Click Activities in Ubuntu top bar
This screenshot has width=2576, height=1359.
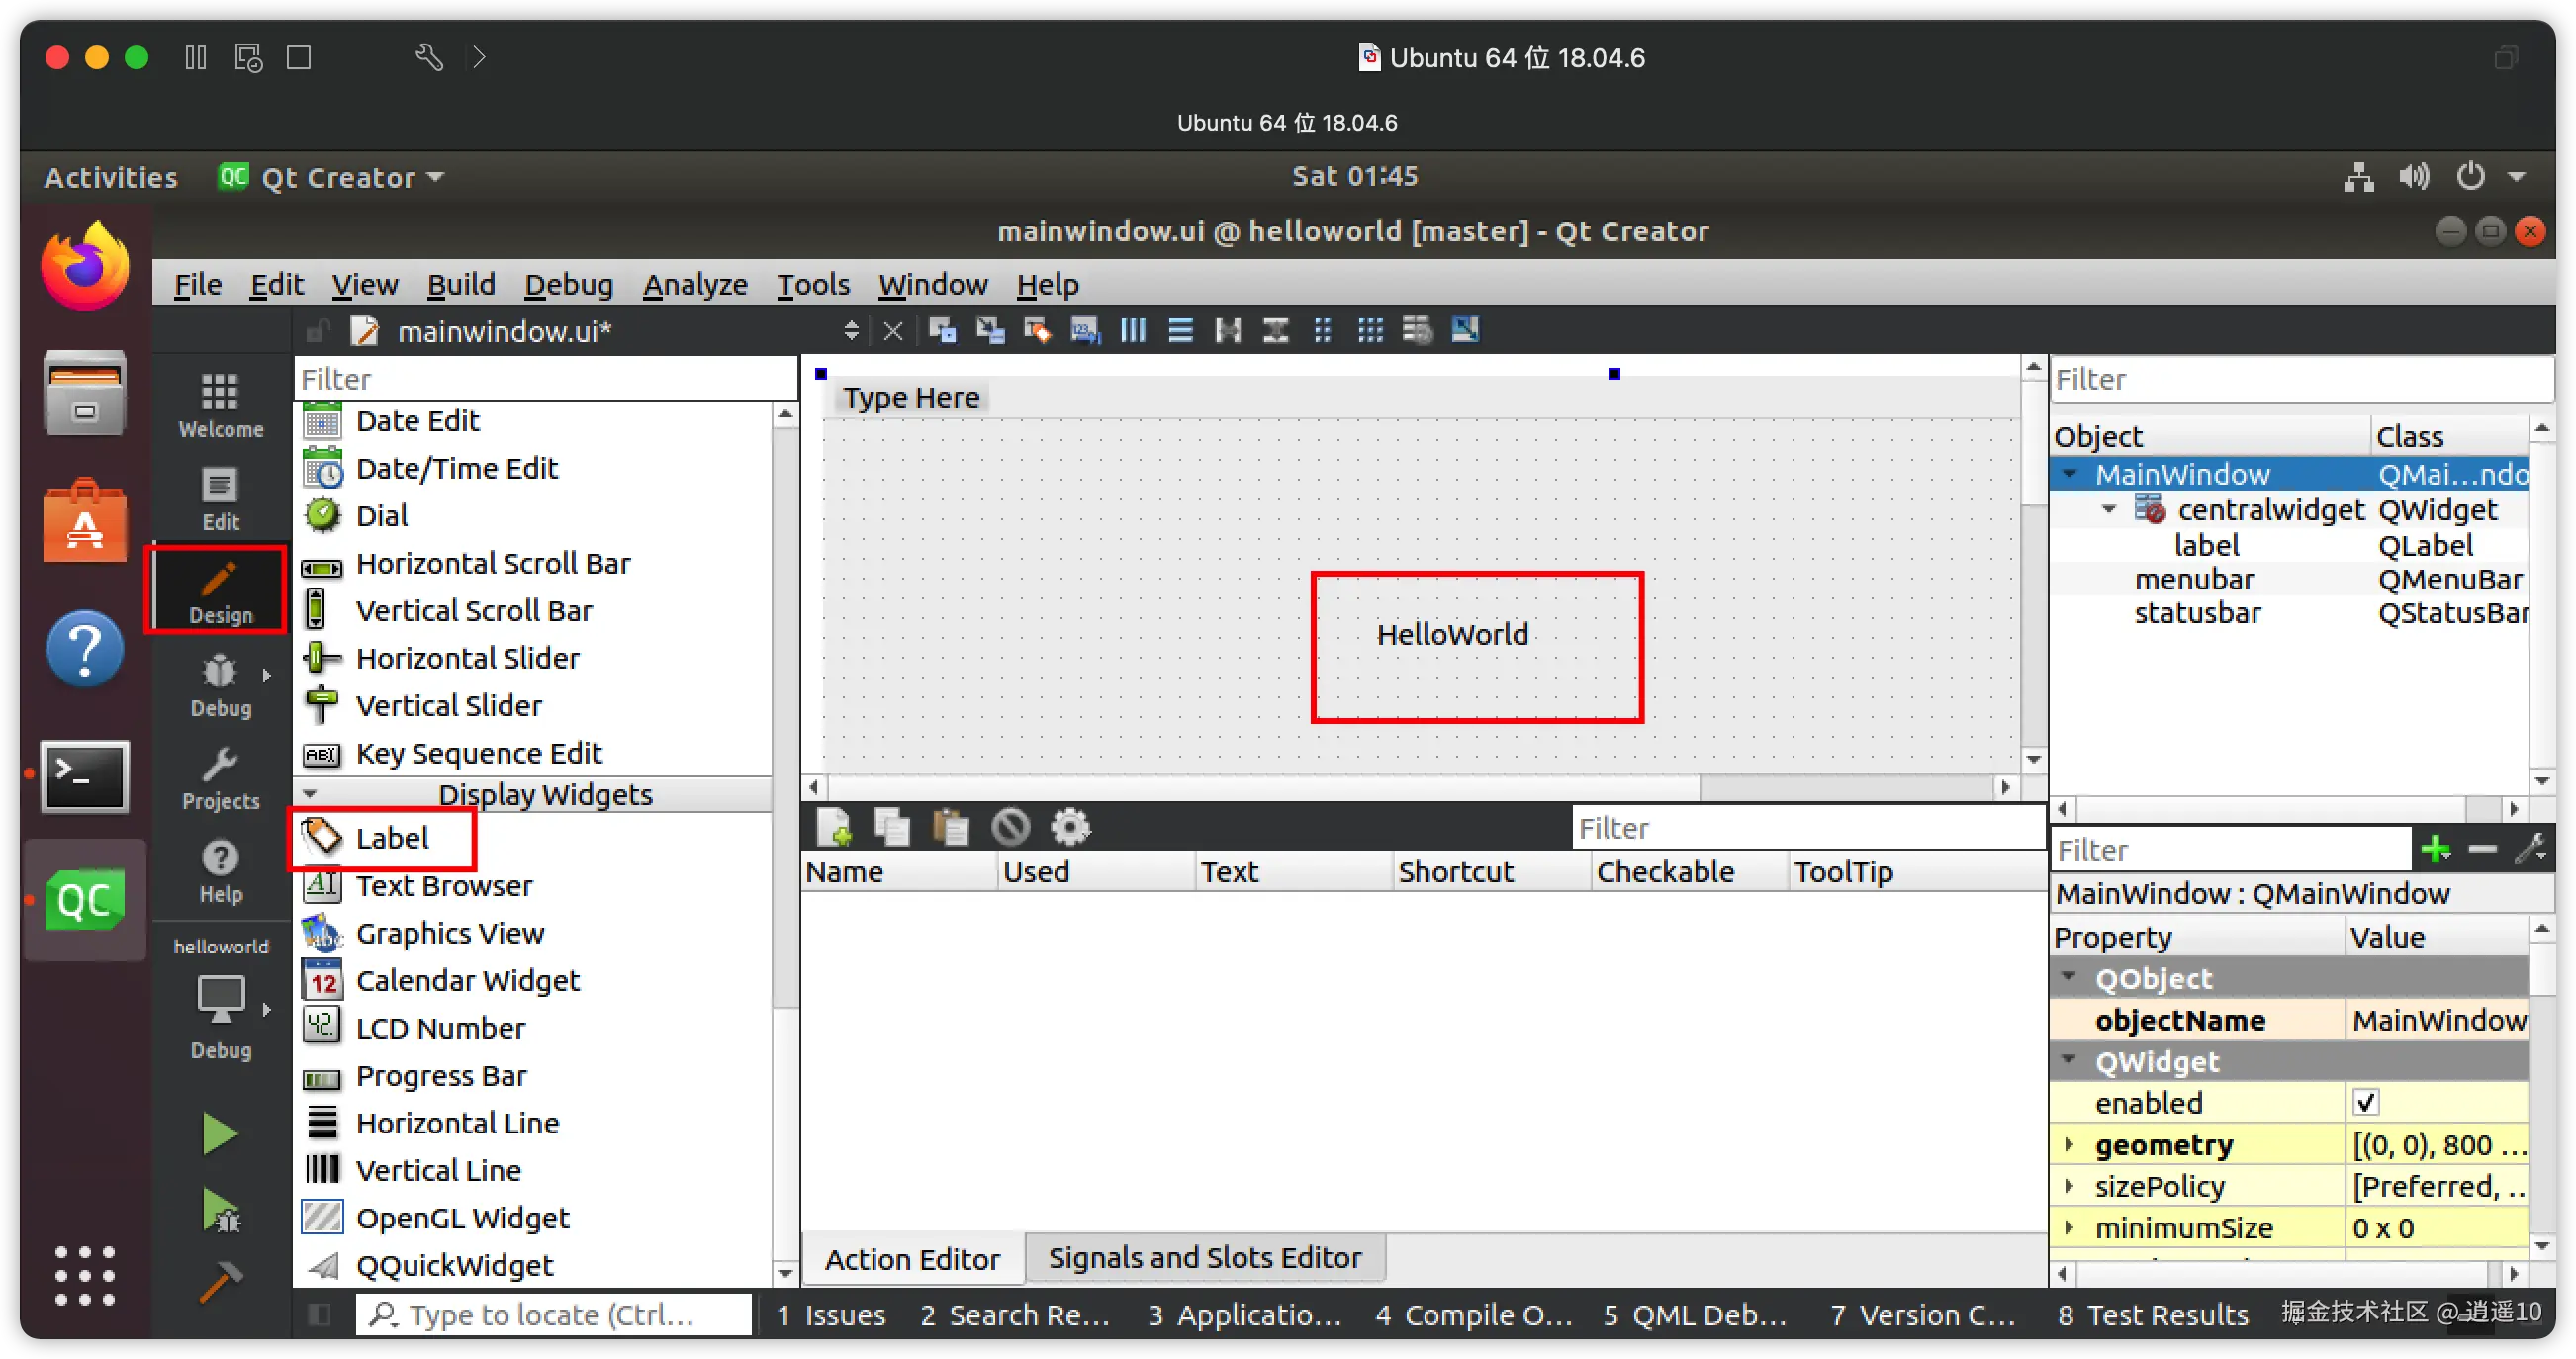click(110, 177)
